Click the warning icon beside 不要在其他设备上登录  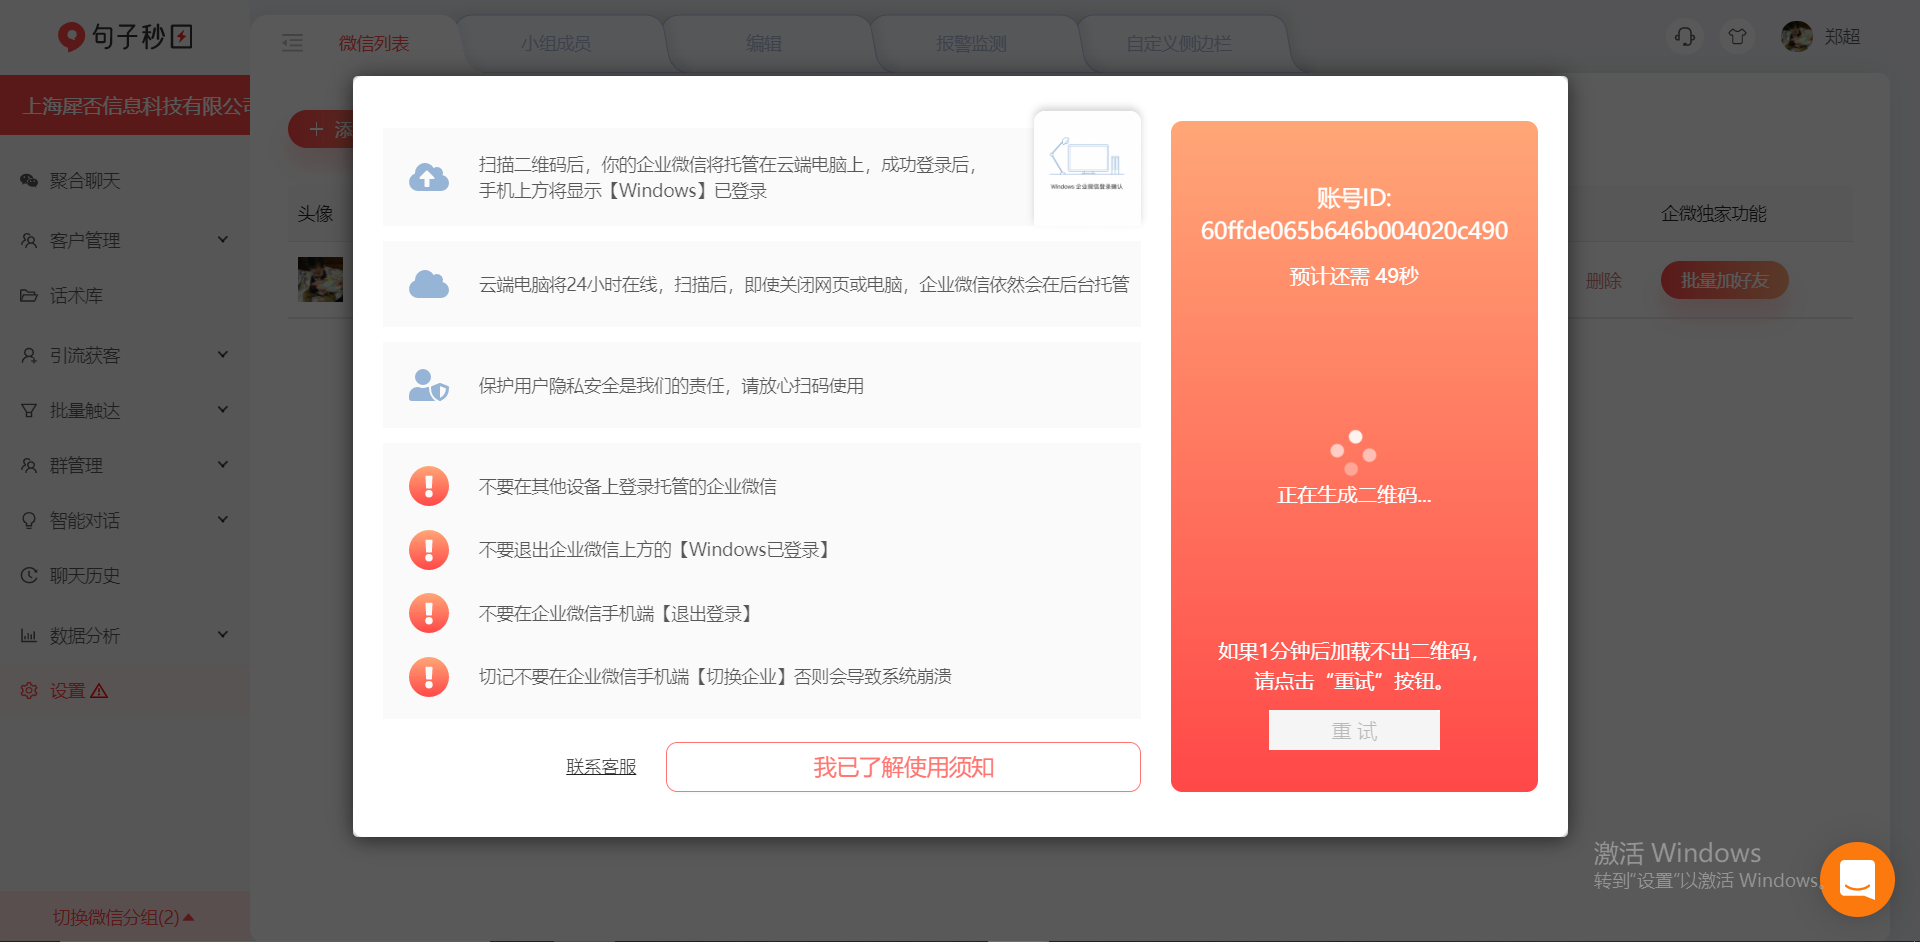click(429, 487)
